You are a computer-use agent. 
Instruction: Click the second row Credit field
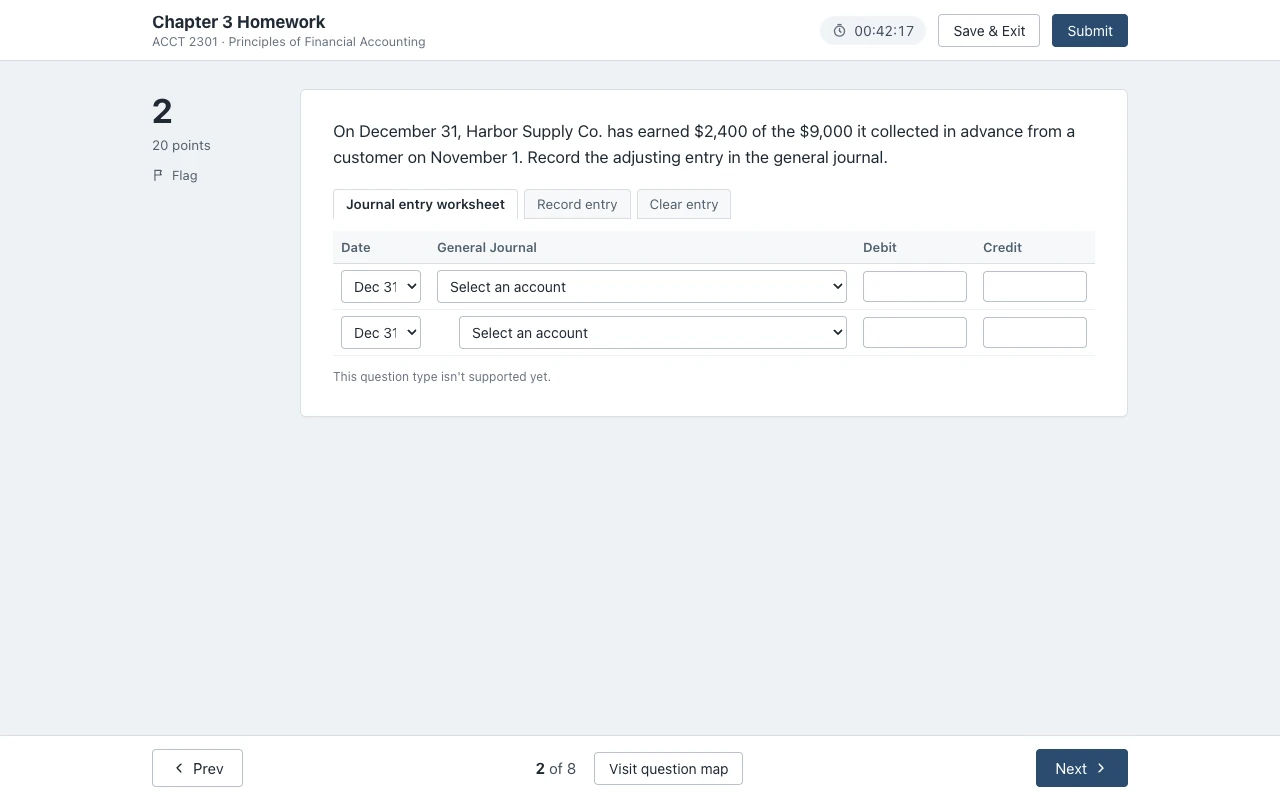(1035, 333)
